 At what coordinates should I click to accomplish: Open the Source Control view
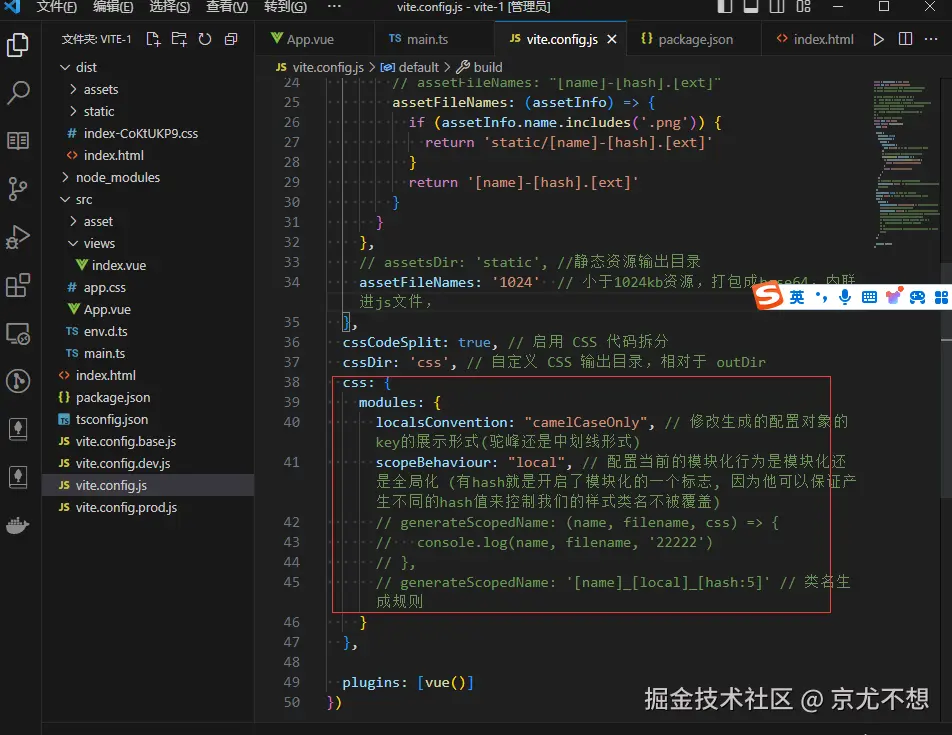click(17, 189)
